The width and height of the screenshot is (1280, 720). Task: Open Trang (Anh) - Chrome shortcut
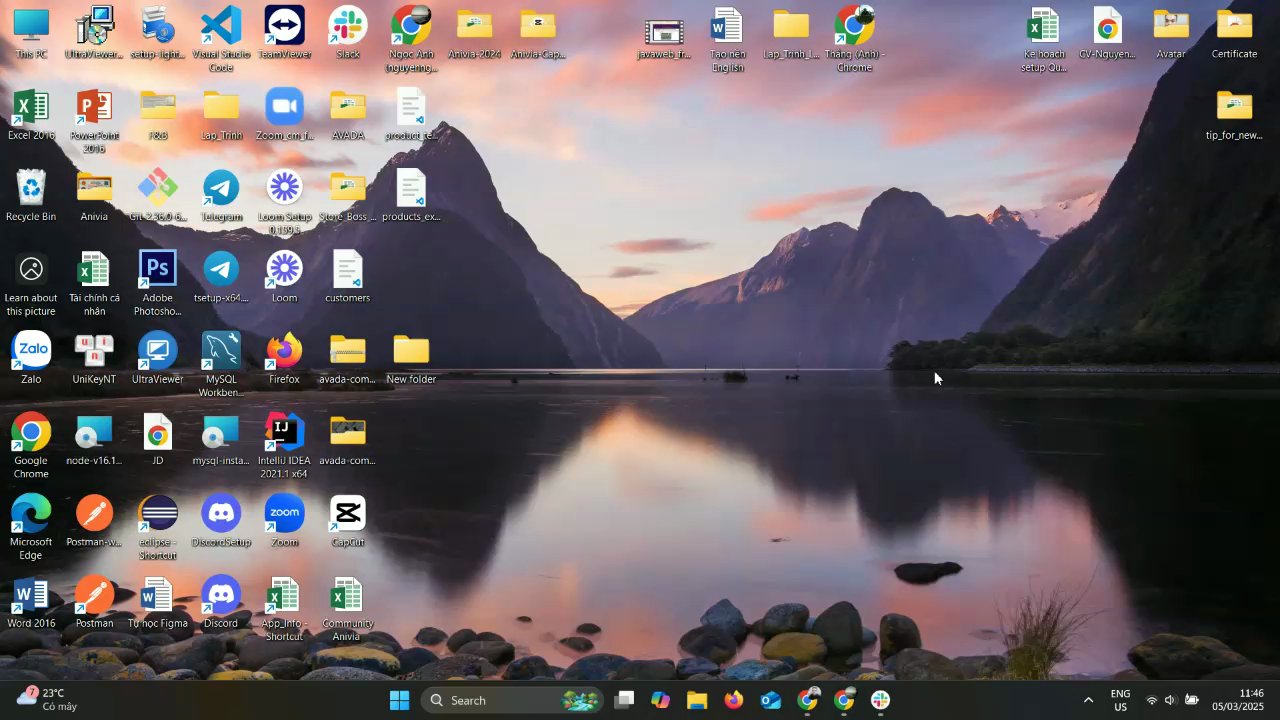tap(854, 39)
